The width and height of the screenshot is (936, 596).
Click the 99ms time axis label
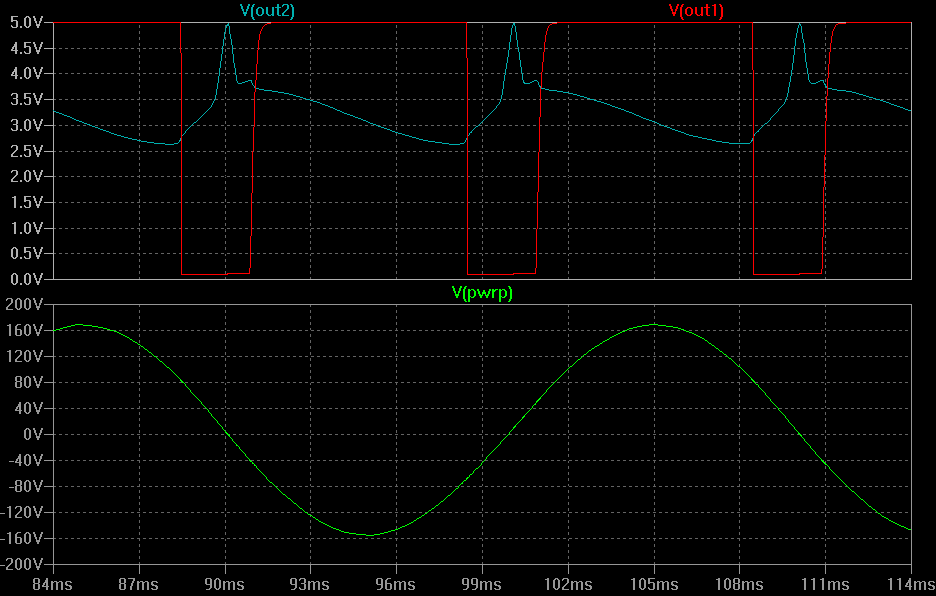click(482, 584)
